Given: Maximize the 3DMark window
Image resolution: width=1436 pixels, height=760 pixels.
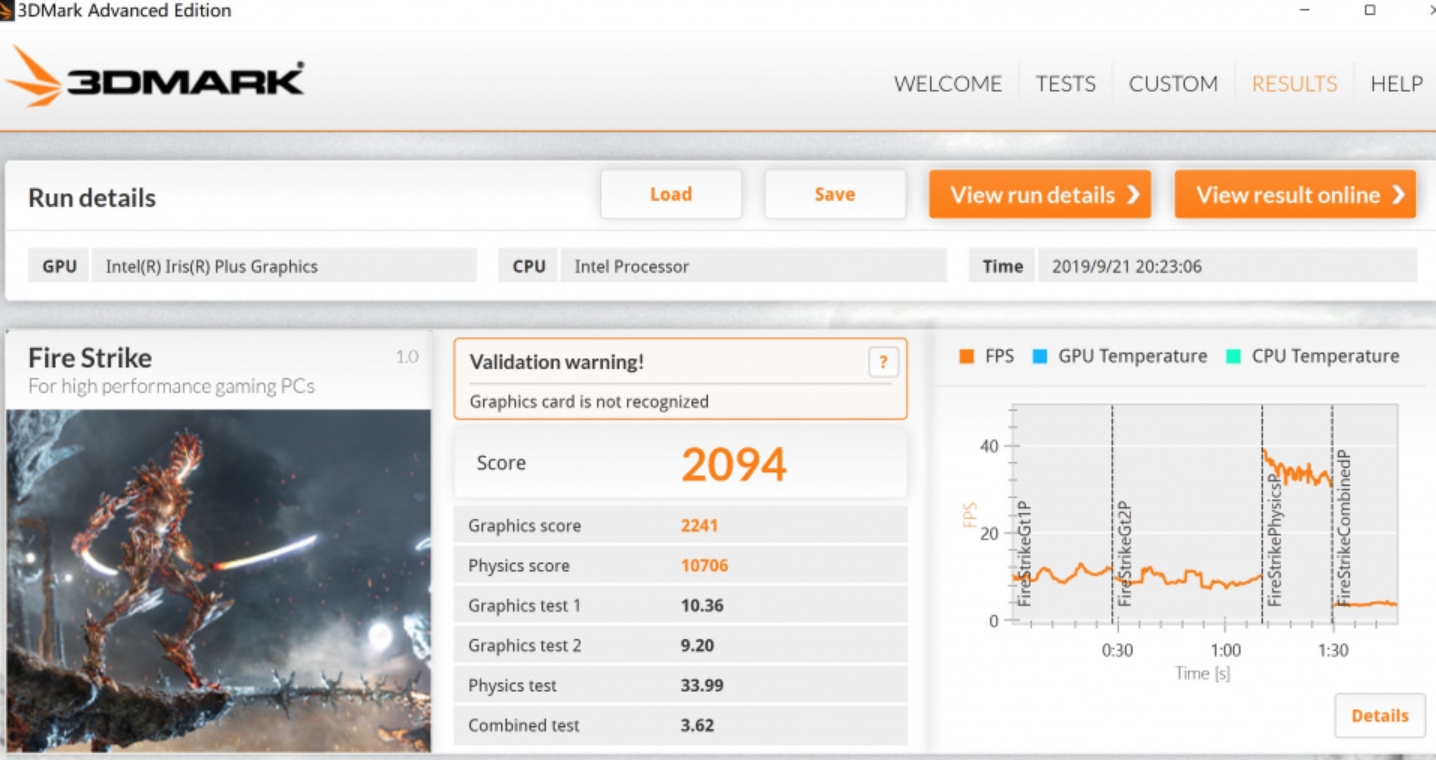Looking at the screenshot, I should (1370, 10).
